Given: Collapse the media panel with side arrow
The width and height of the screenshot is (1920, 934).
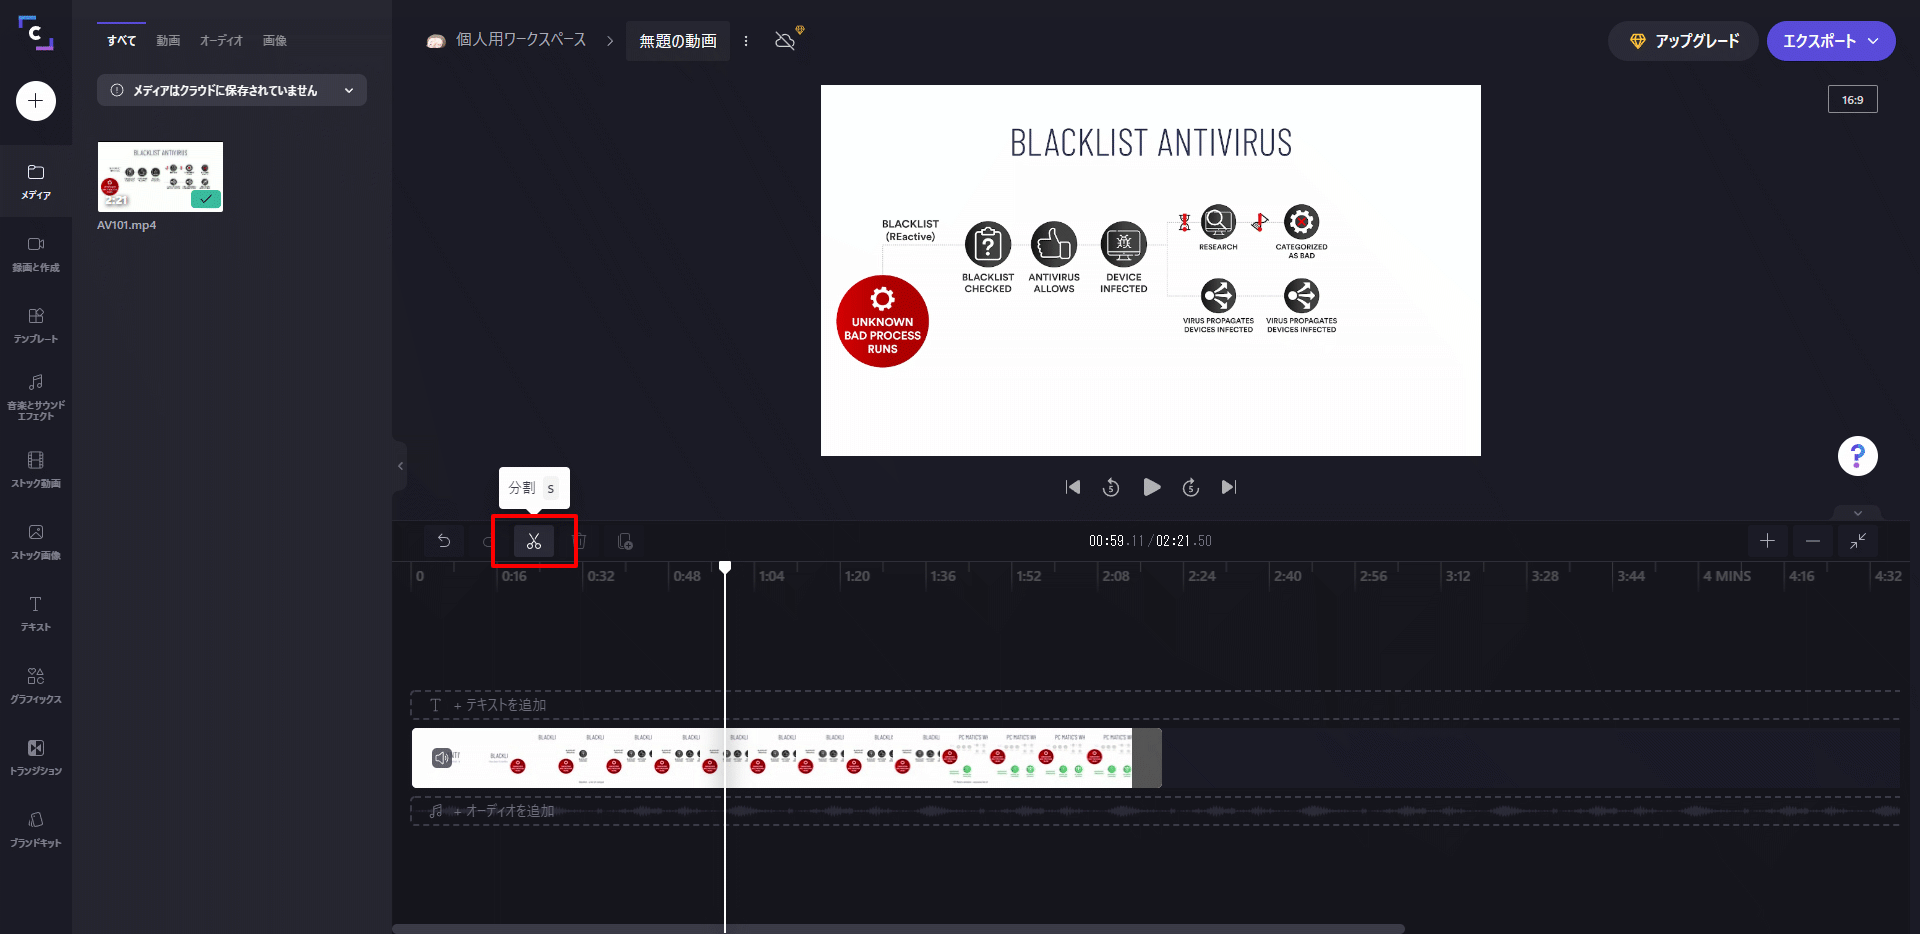Looking at the screenshot, I should coord(400,466).
